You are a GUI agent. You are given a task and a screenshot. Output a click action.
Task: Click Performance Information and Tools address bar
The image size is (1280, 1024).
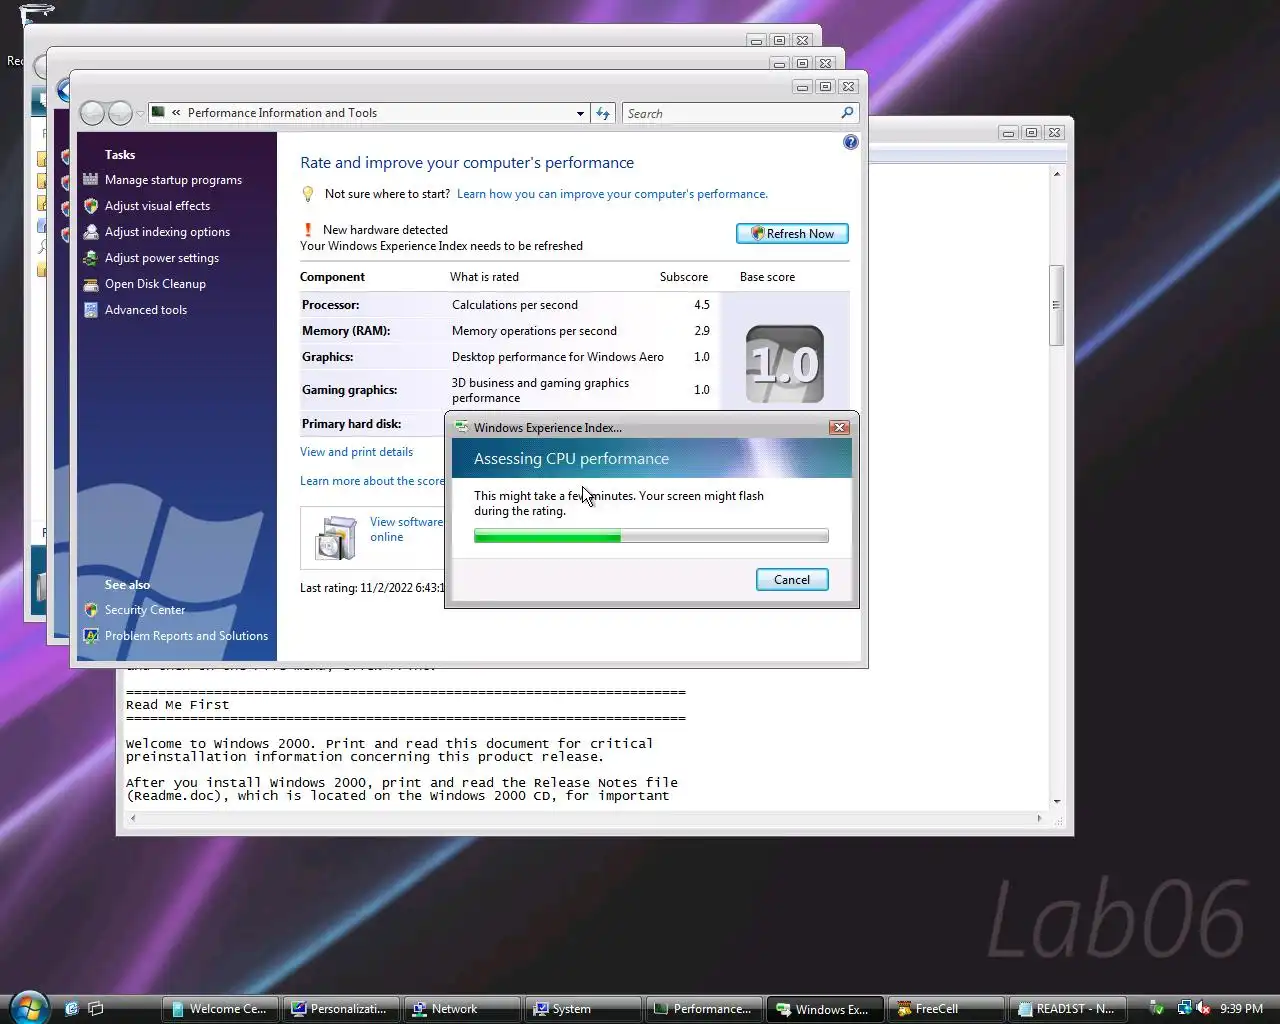pos(368,113)
